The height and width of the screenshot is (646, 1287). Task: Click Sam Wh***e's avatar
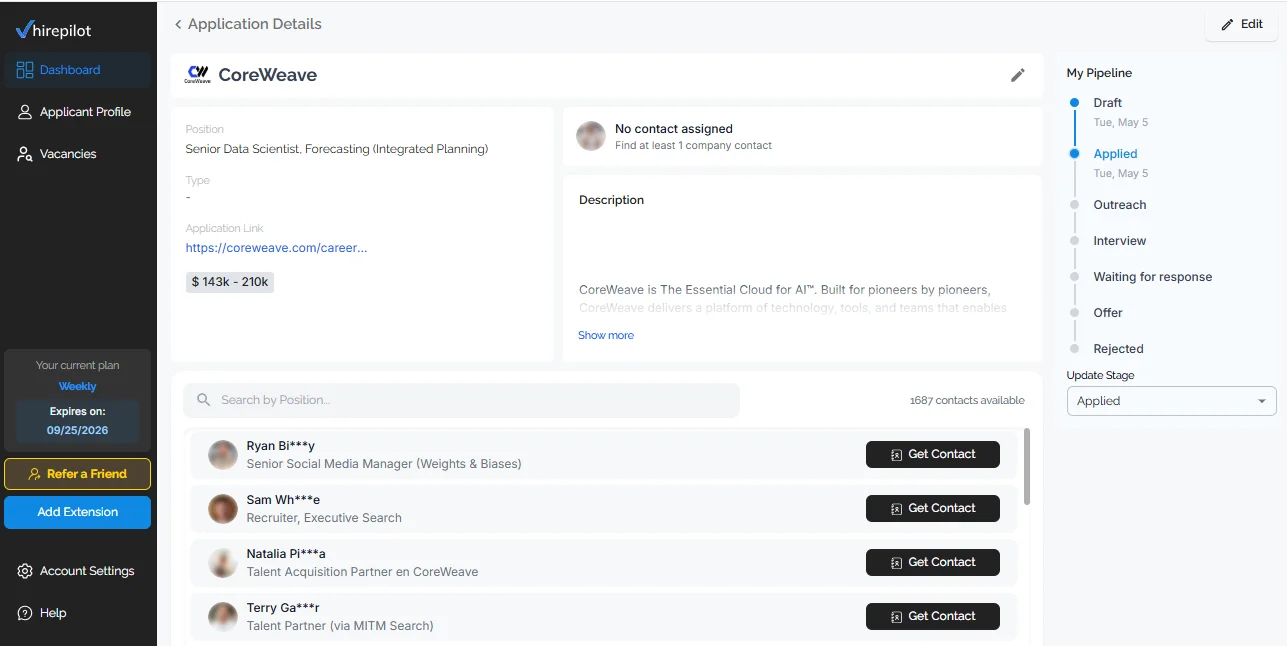[x=222, y=509]
